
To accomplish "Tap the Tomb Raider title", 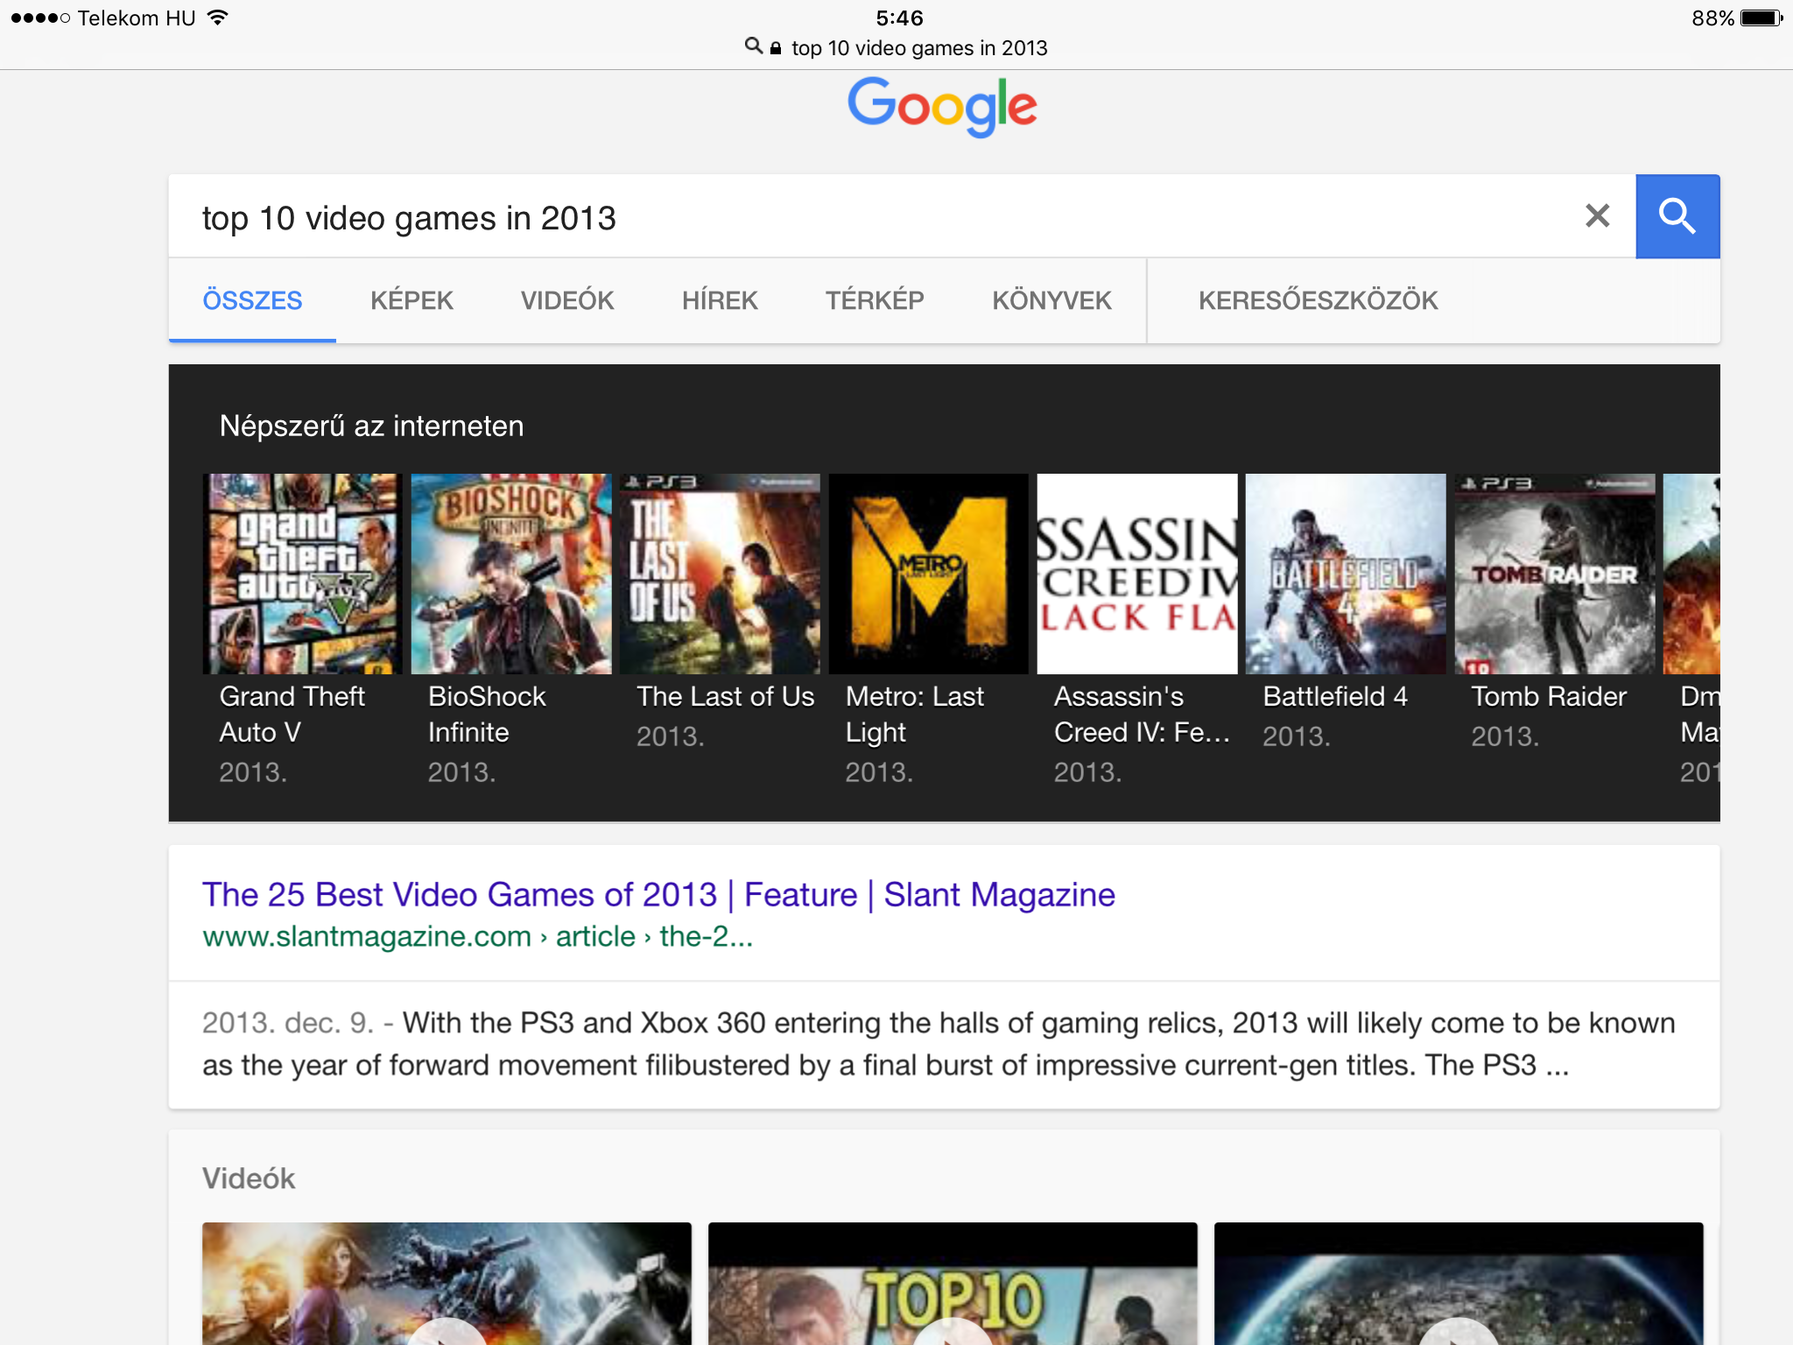I will point(1549,696).
